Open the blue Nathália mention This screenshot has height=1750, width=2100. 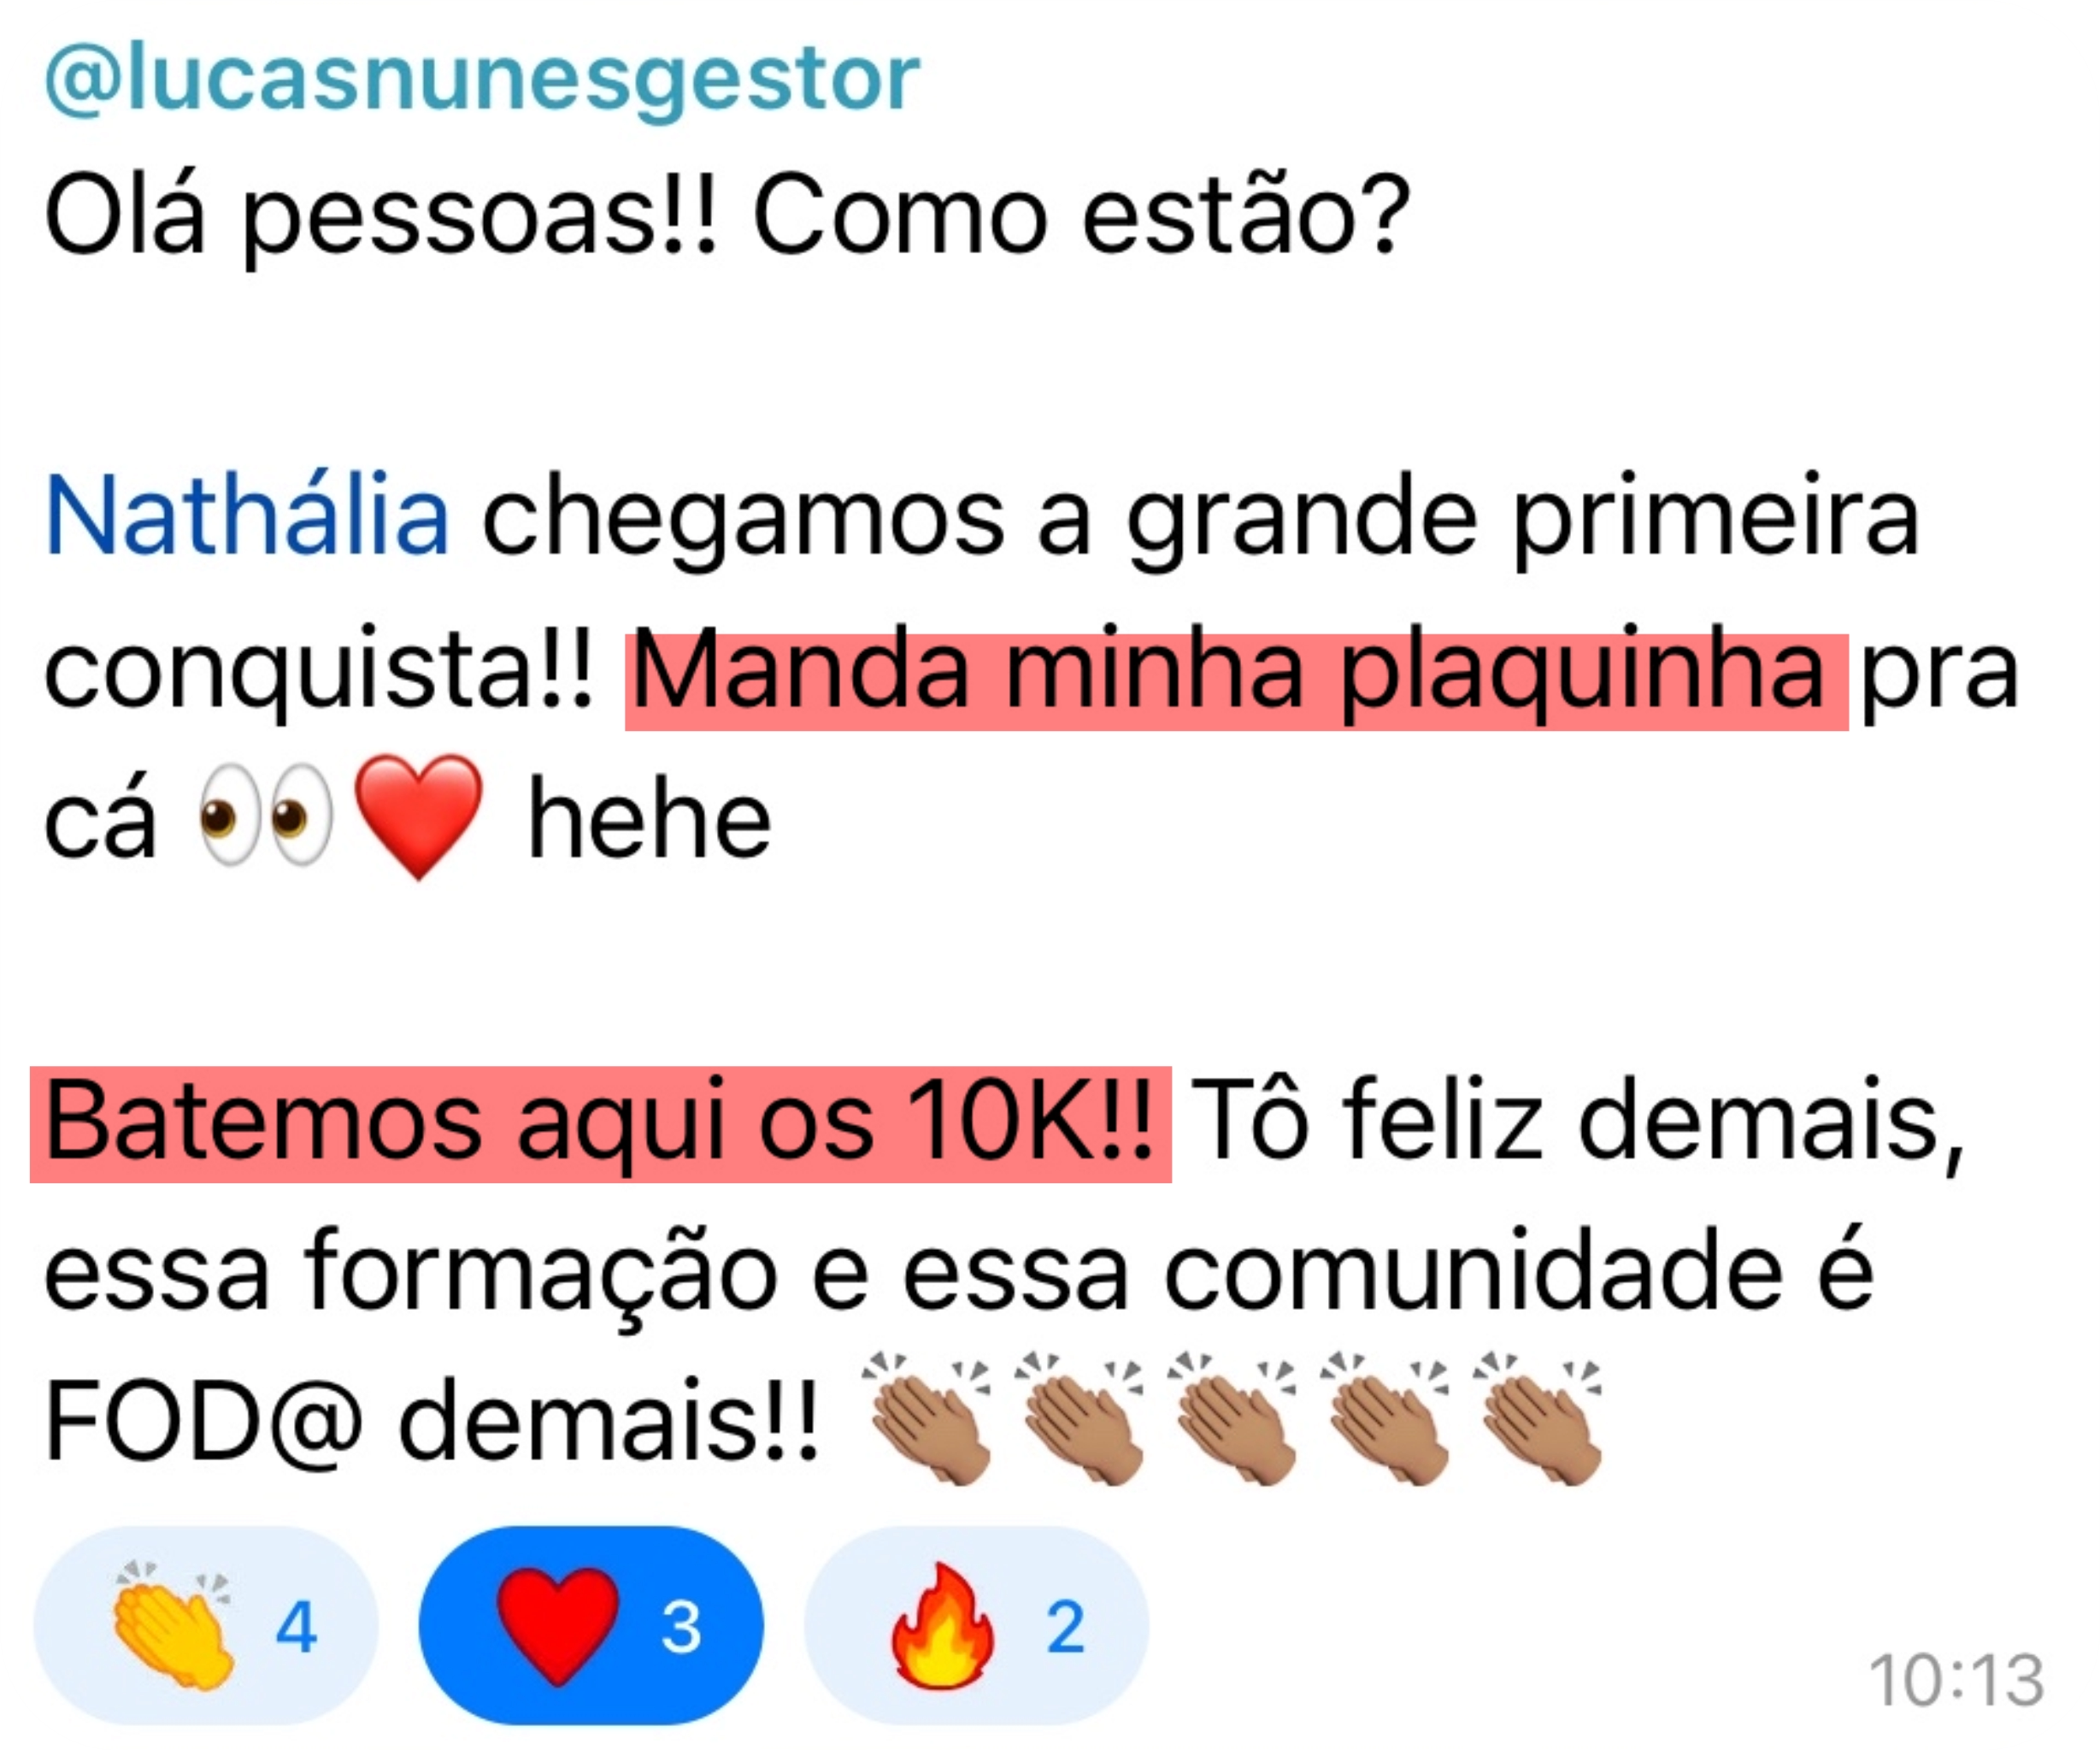(247, 517)
